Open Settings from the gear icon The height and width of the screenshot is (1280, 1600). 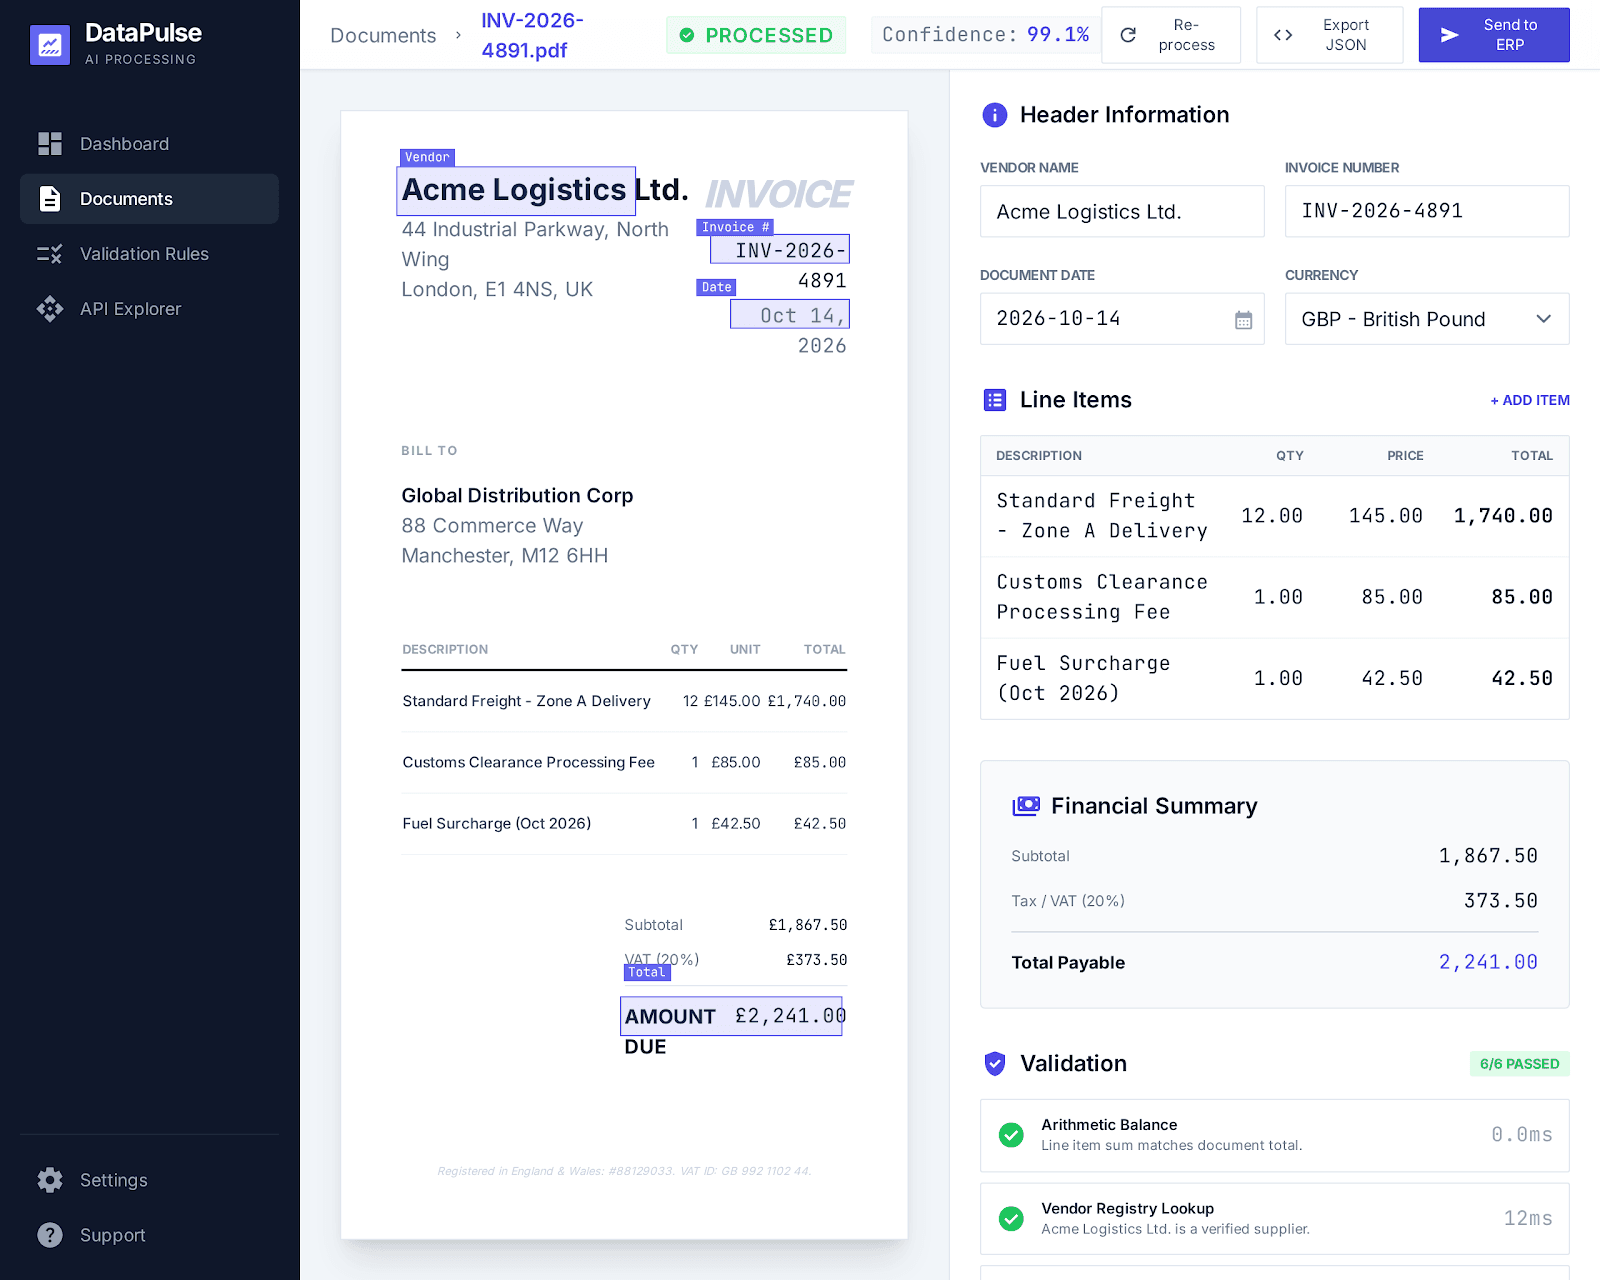coord(50,1180)
